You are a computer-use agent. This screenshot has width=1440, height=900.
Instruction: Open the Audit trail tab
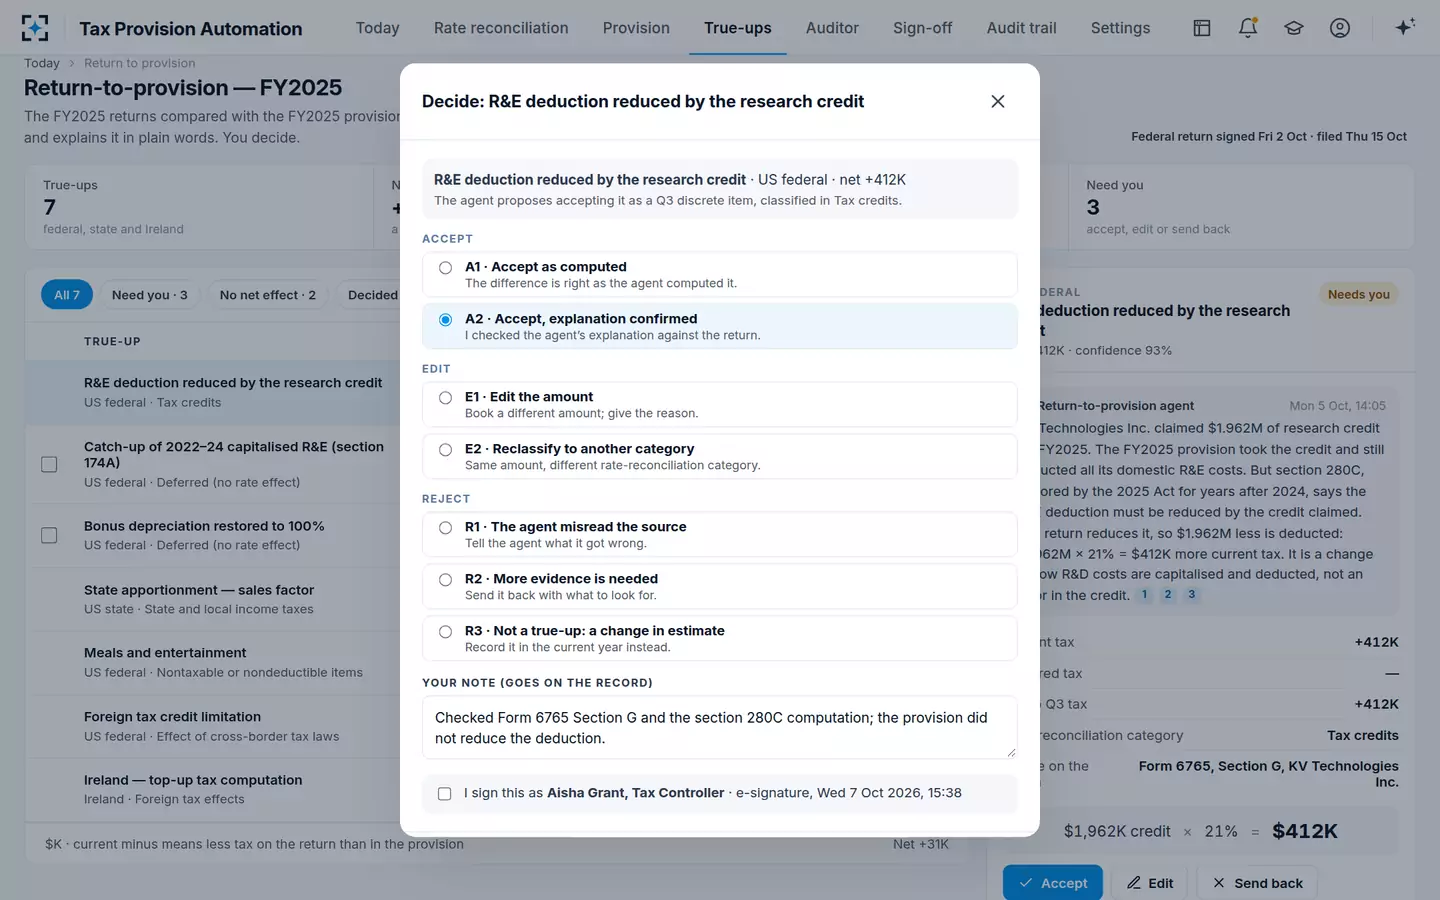click(1021, 28)
